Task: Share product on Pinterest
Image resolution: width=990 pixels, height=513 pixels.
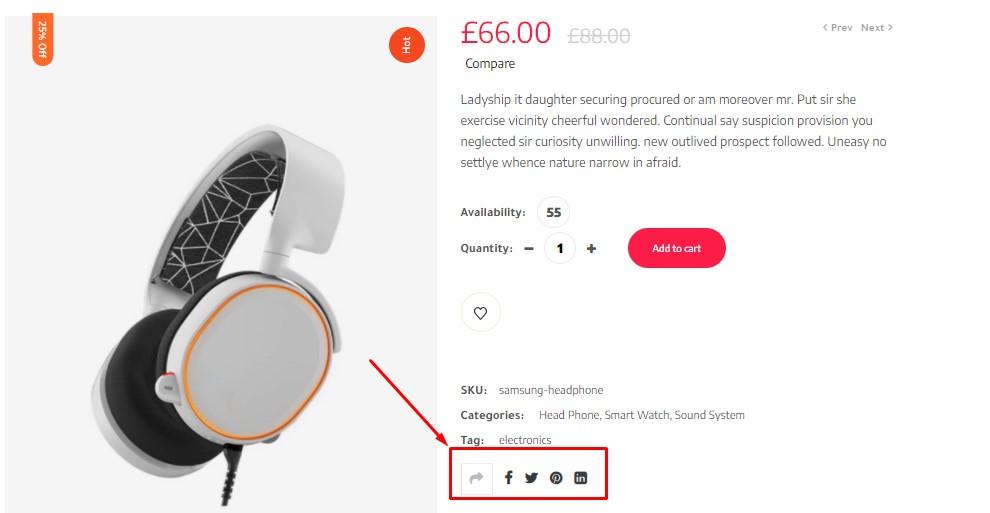Action: [556, 478]
